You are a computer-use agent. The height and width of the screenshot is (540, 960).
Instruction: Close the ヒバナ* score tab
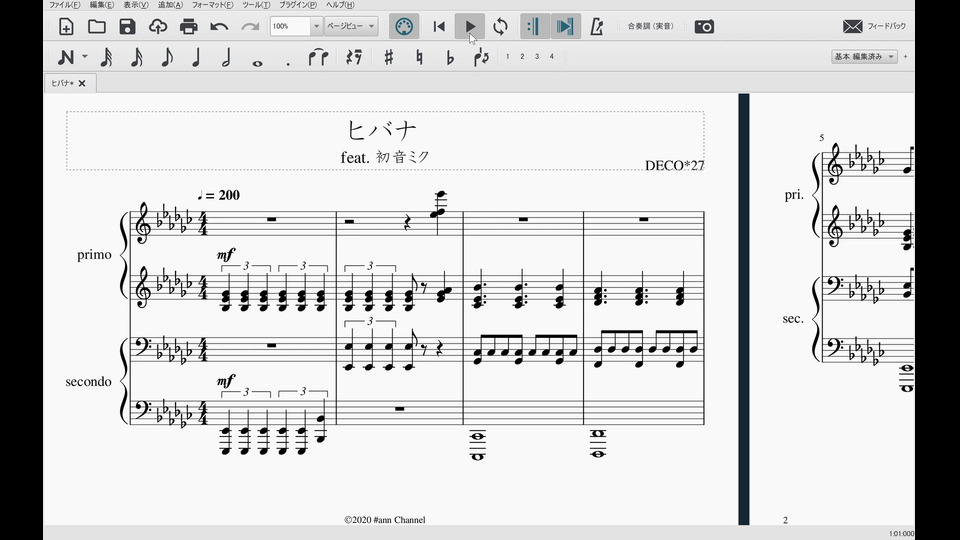point(82,83)
